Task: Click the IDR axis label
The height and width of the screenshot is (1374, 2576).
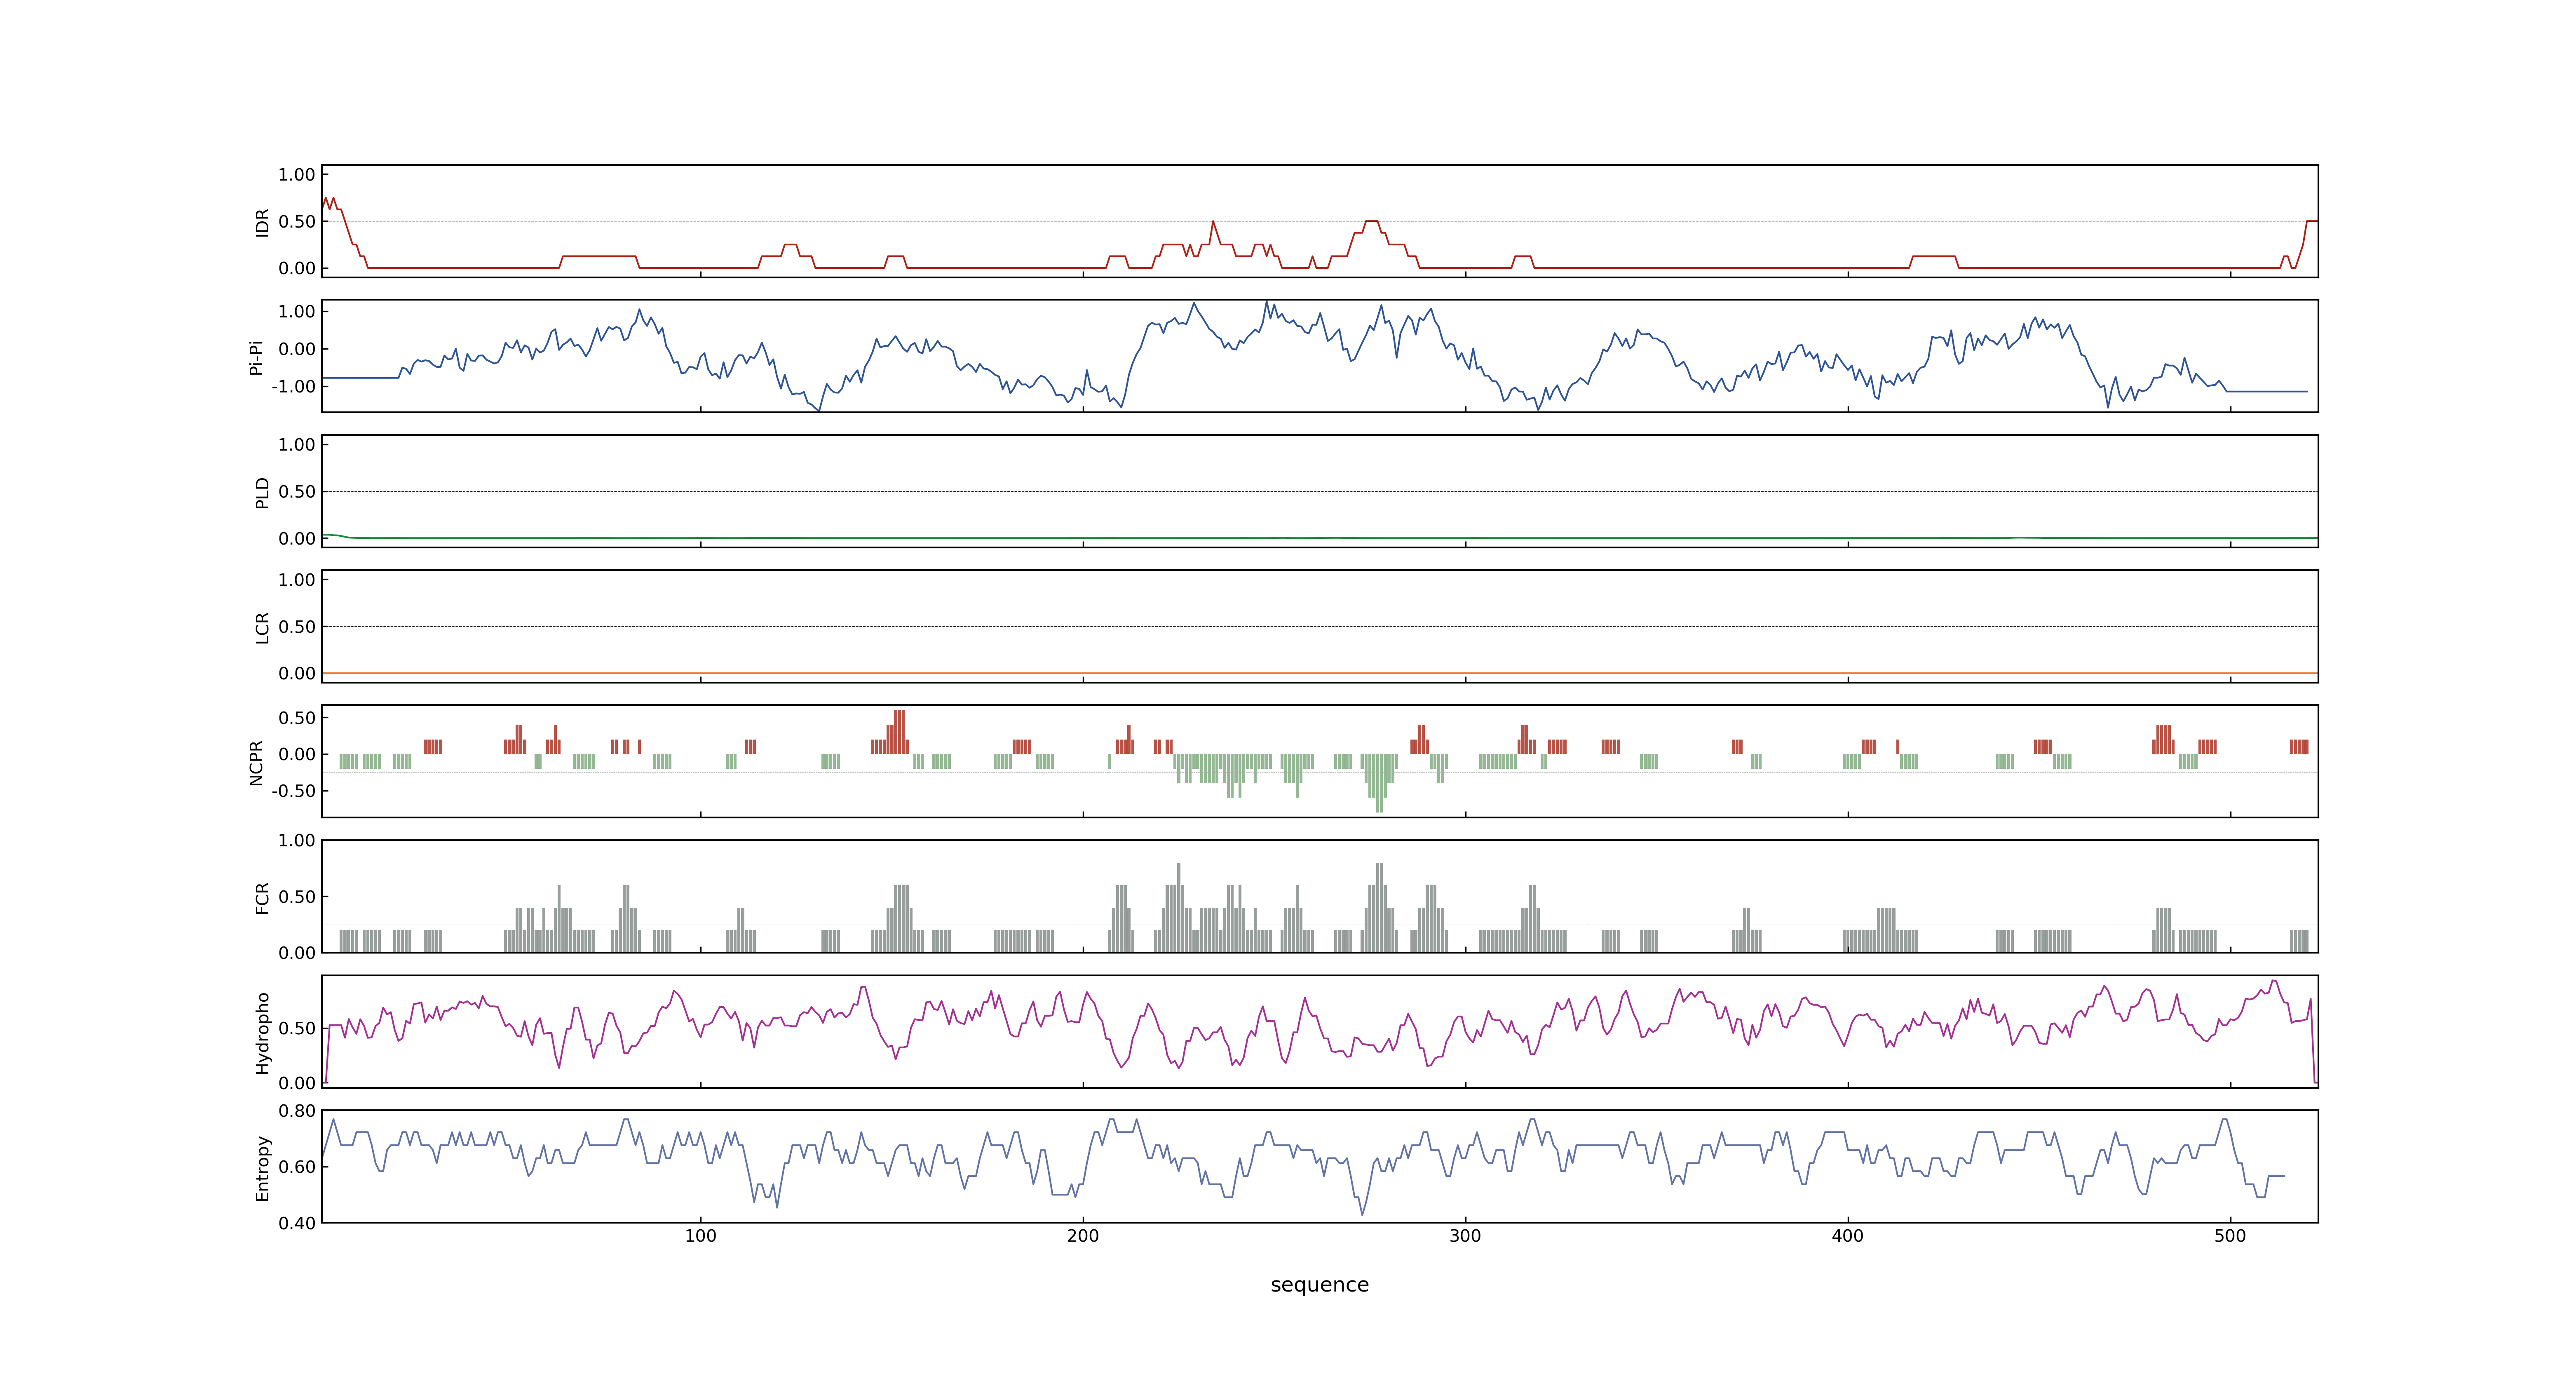Action: pyautogui.click(x=263, y=222)
